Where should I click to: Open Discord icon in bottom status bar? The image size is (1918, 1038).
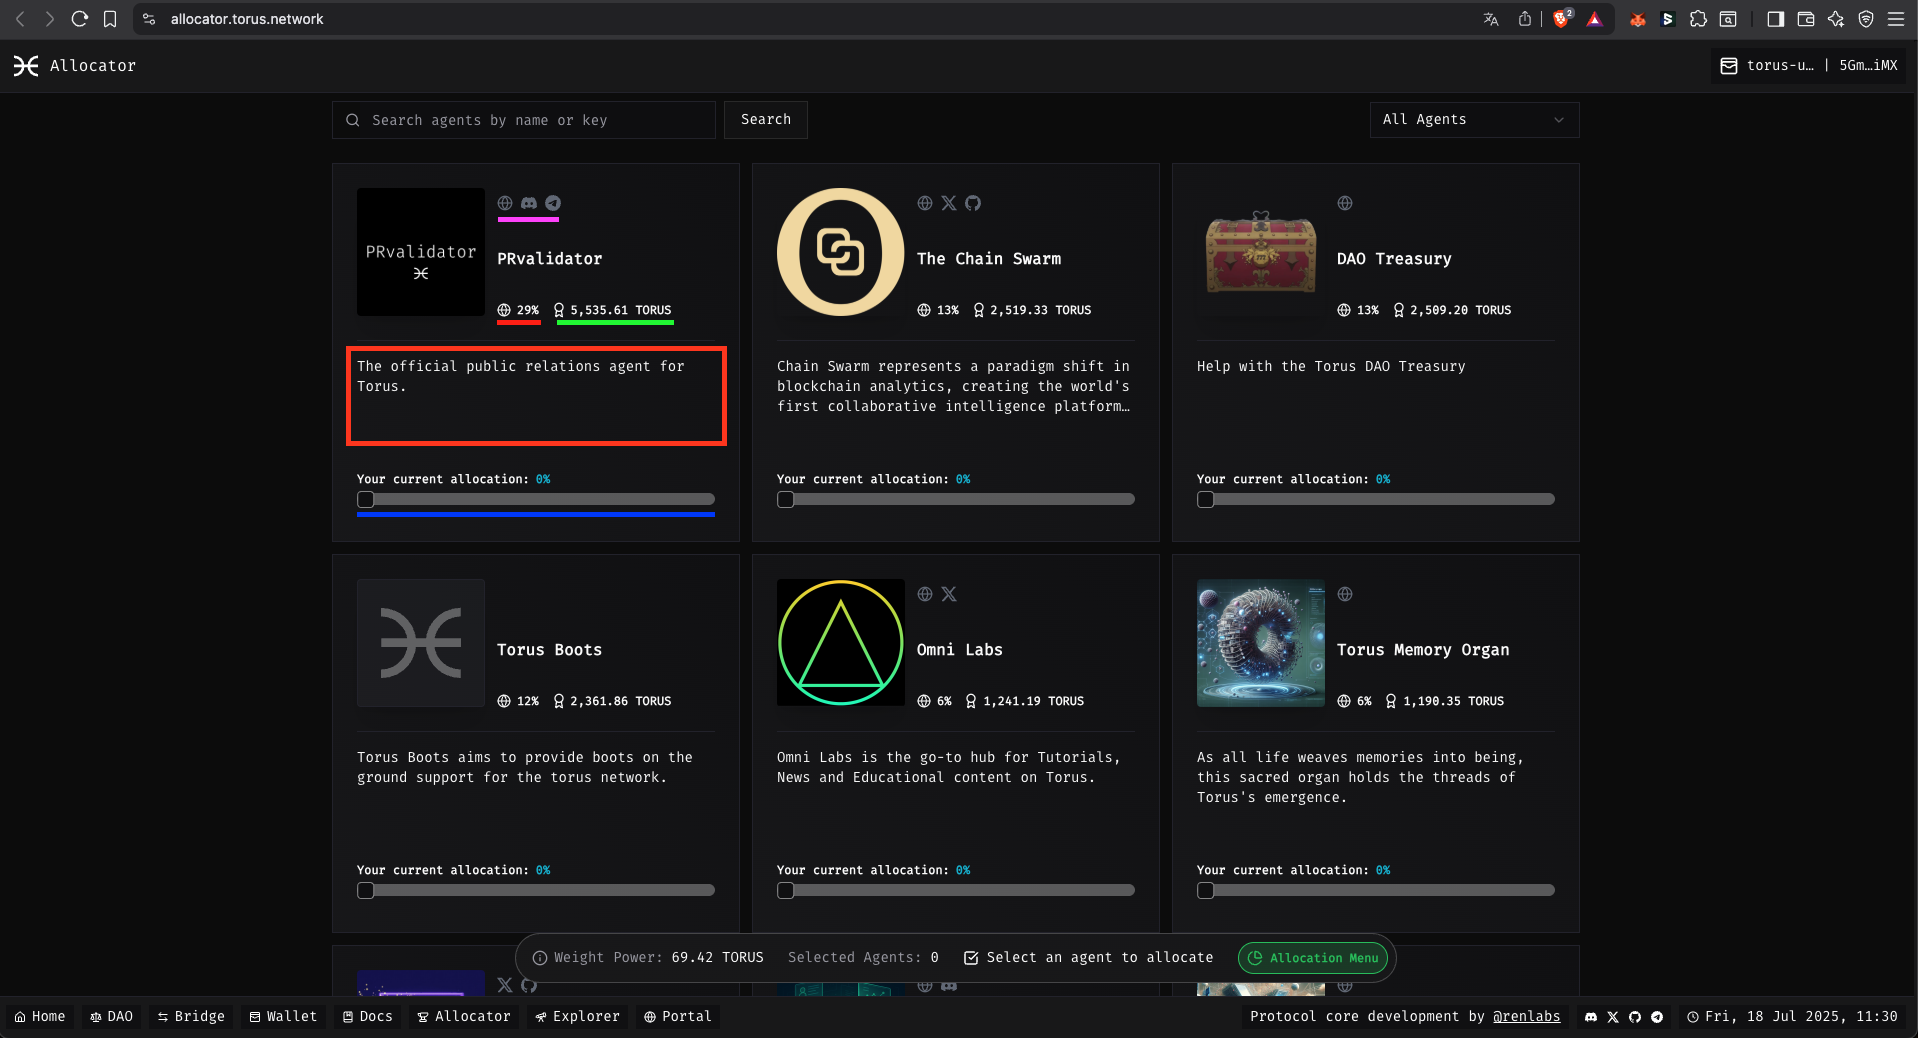click(x=1590, y=1016)
